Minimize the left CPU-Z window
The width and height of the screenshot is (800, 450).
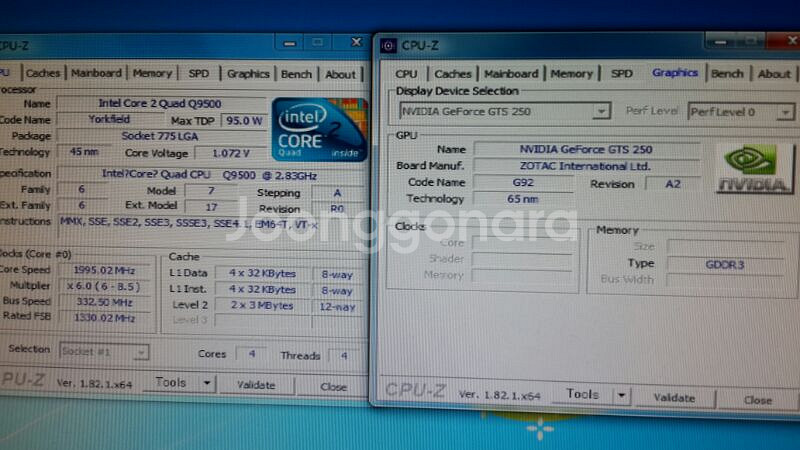(289, 44)
